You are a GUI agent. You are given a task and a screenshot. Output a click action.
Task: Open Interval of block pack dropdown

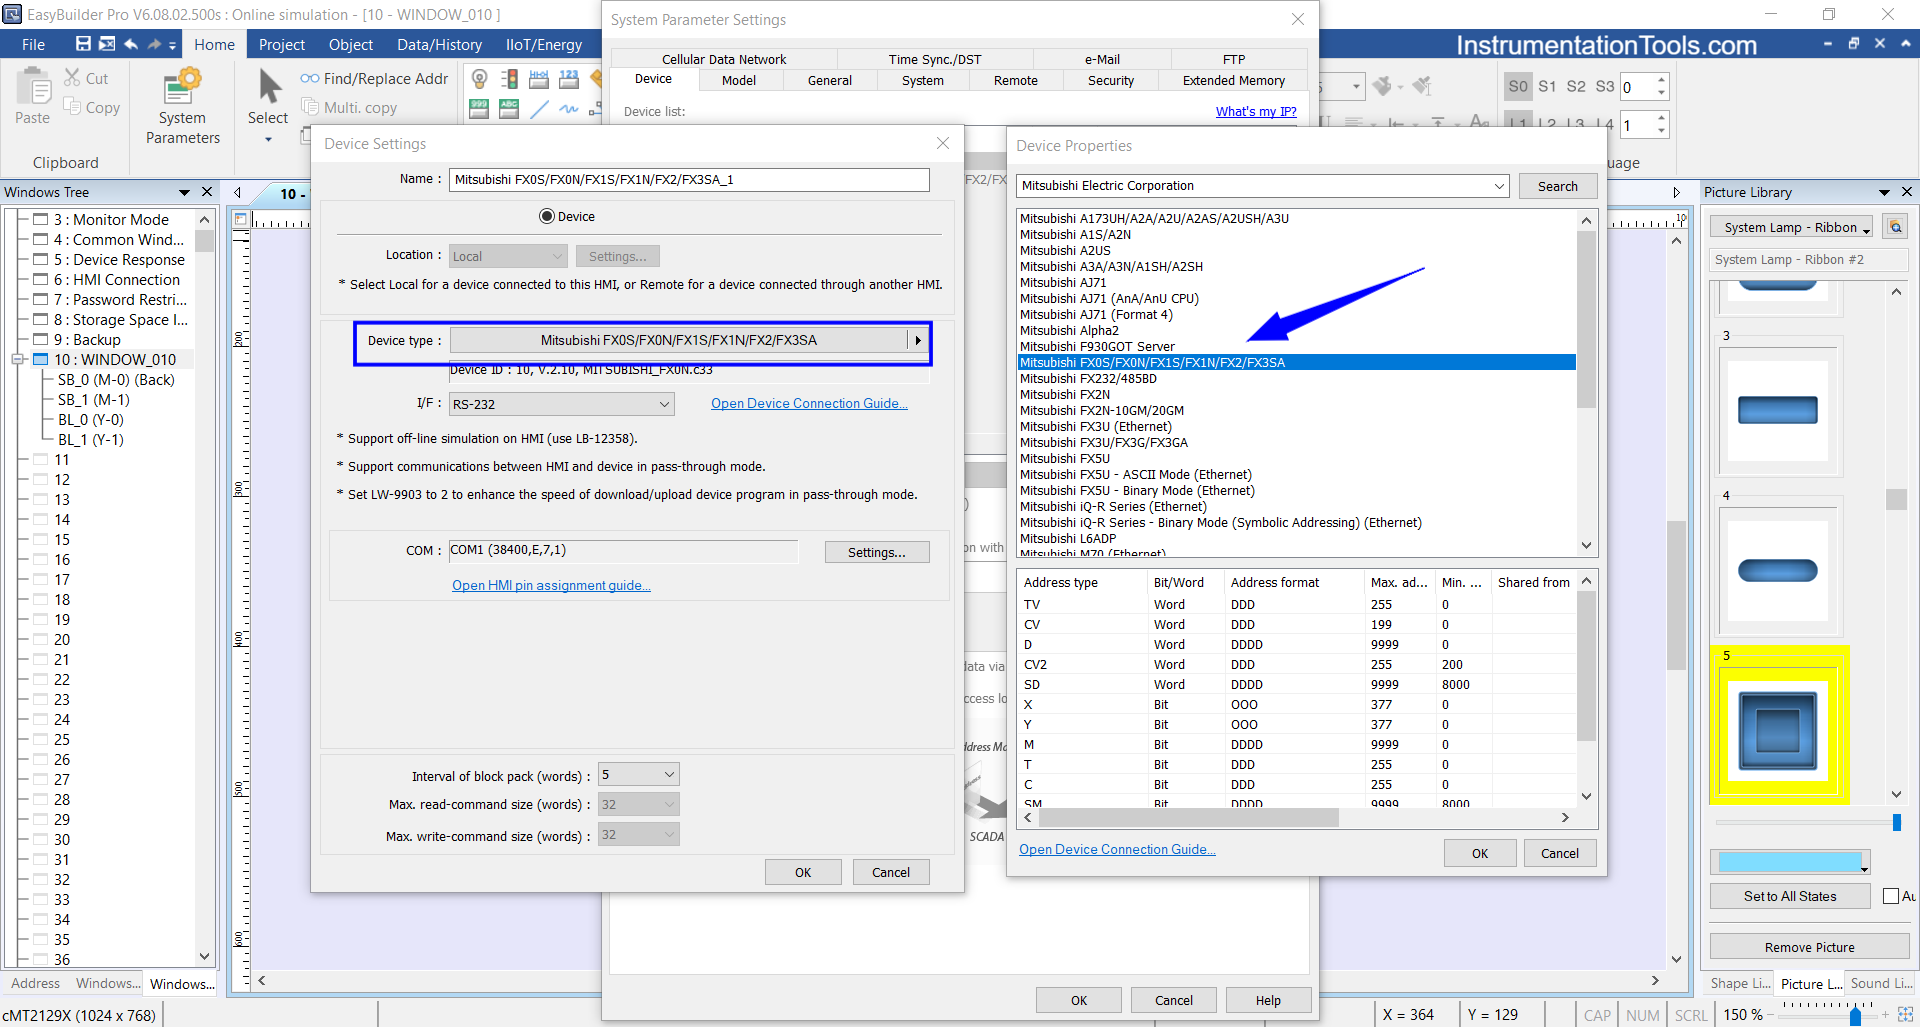click(638, 775)
